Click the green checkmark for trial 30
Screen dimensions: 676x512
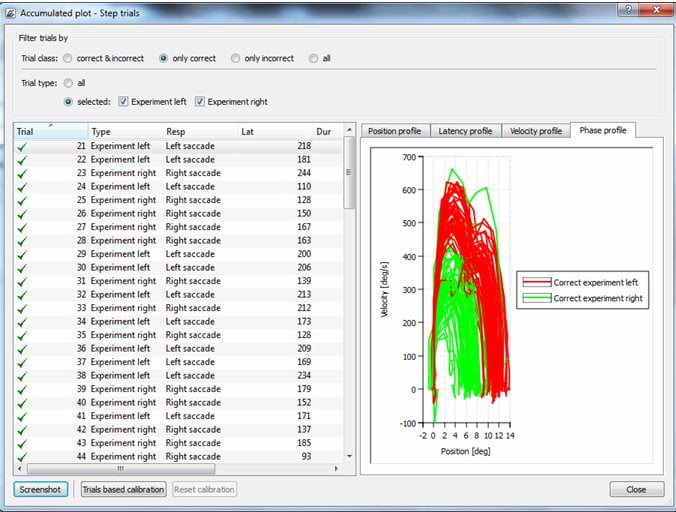22,268
